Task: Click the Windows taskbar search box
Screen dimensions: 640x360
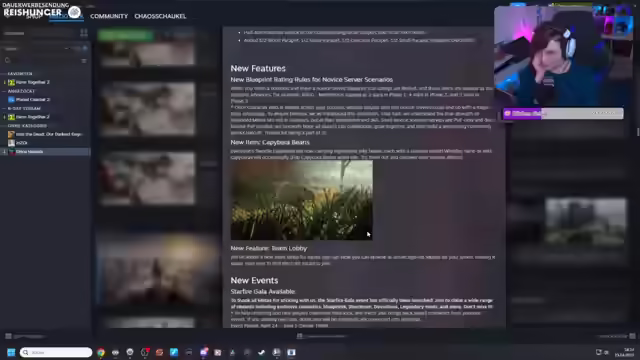Action: point(56,352)
